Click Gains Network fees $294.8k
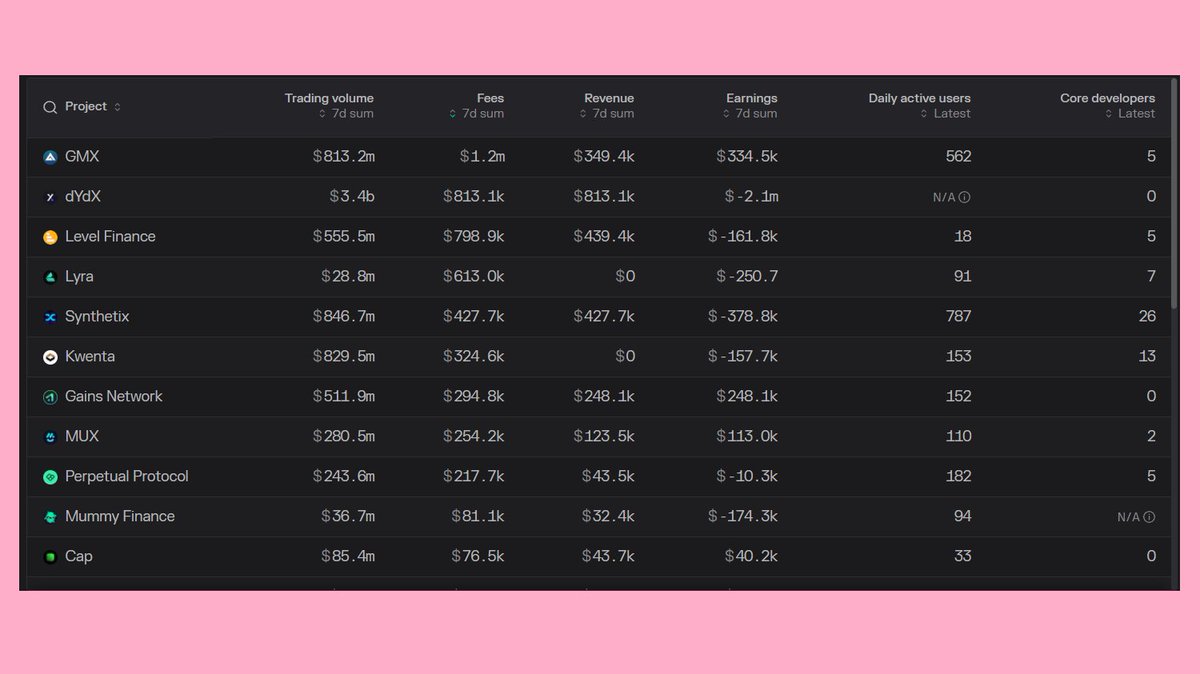The height and width of the screenshot is (674, 1200). (473, 397)
